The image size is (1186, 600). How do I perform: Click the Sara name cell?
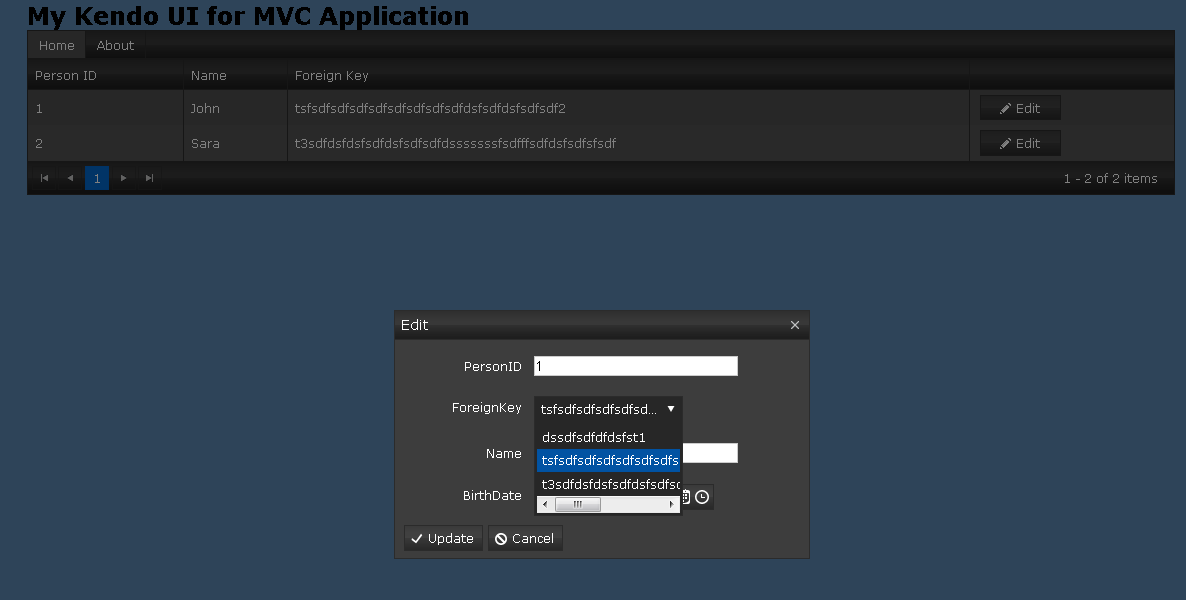235,143
